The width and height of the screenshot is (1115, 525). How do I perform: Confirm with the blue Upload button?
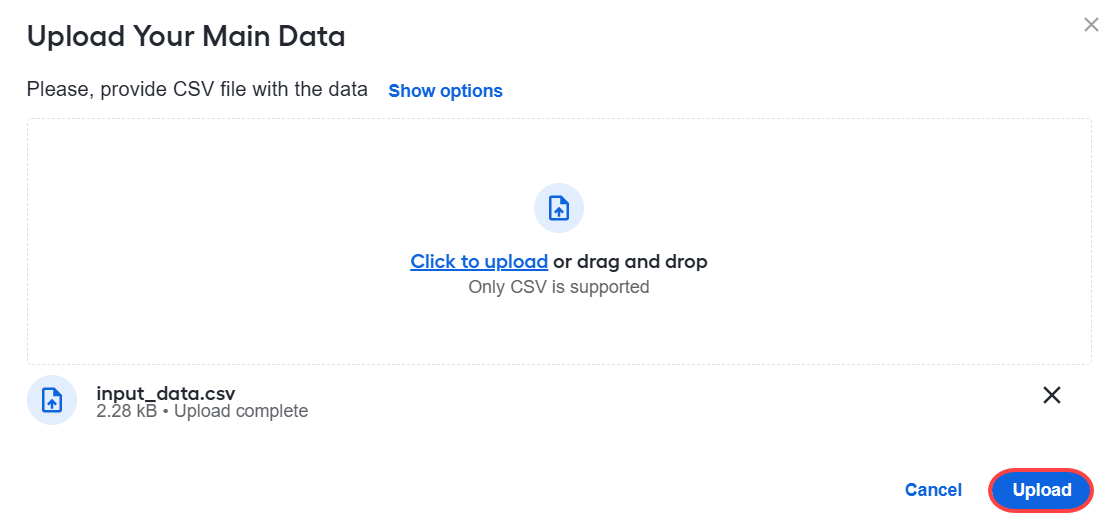pos(1042,490)
